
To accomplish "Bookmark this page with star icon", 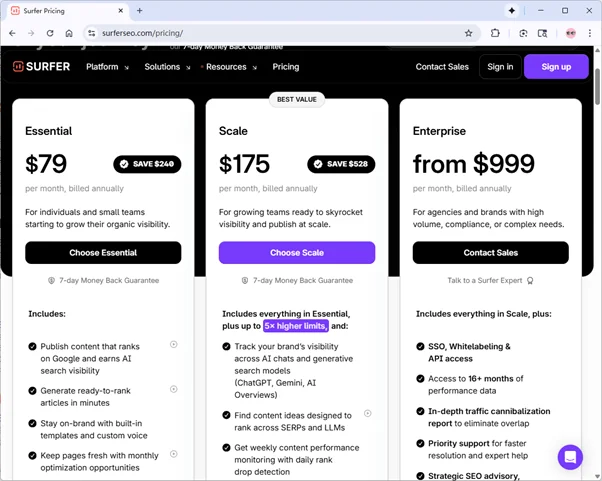I will tap(468, 33).
